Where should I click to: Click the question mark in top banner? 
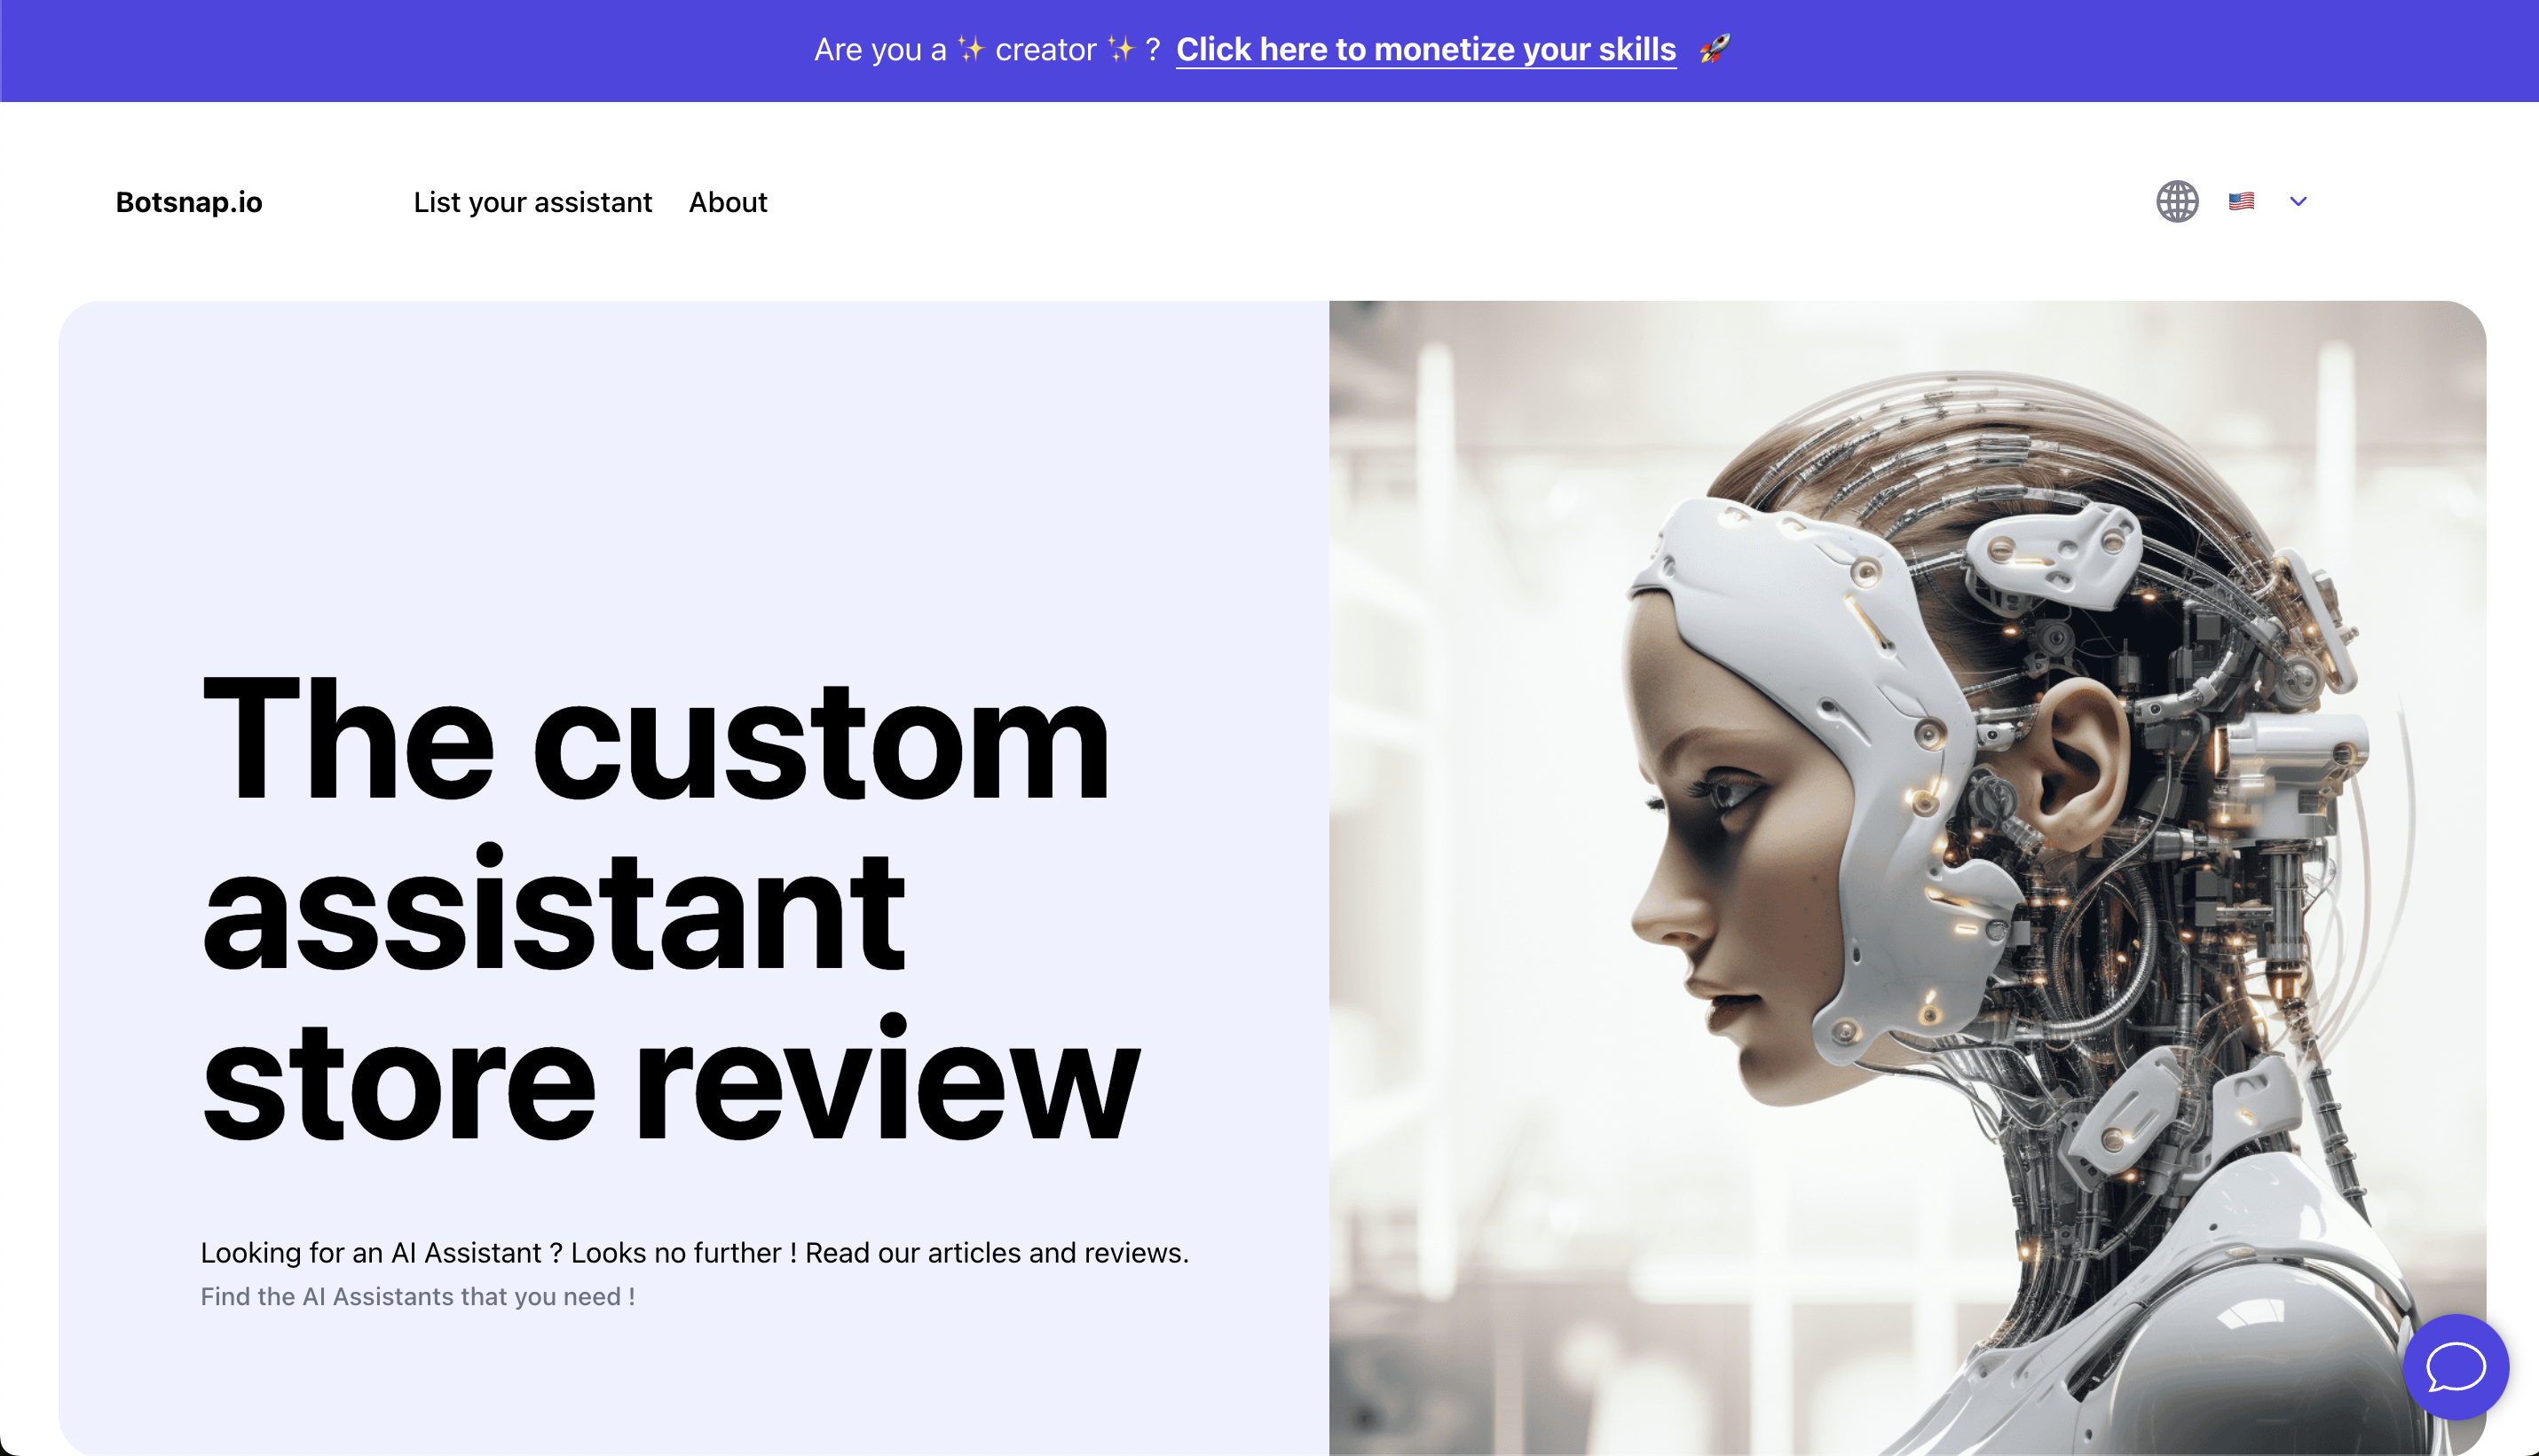pos(1153,49)
